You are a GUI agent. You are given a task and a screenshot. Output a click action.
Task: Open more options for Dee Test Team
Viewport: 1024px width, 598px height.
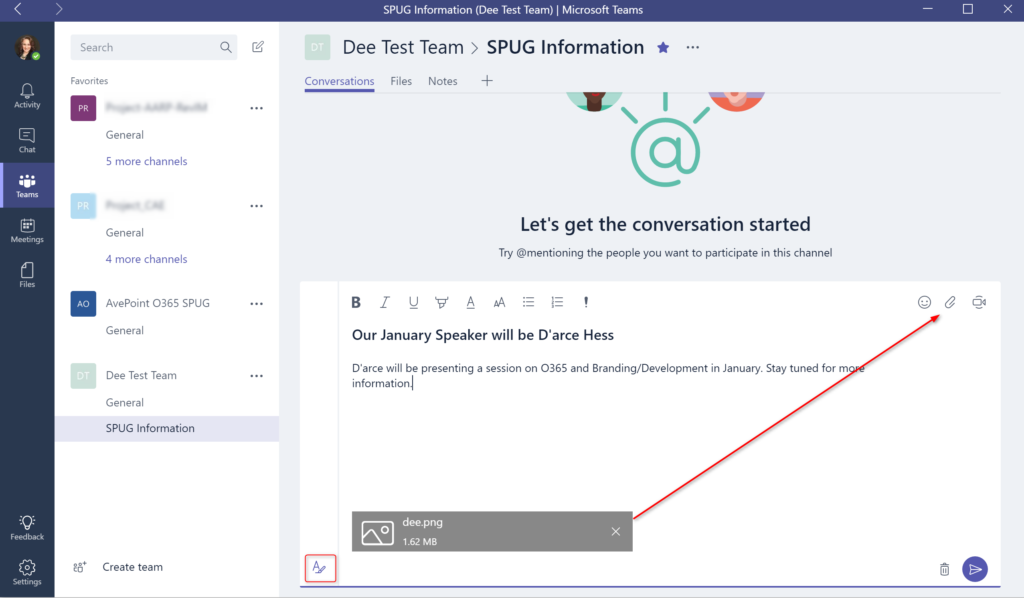pyautogui.click(x=257, y=376)
